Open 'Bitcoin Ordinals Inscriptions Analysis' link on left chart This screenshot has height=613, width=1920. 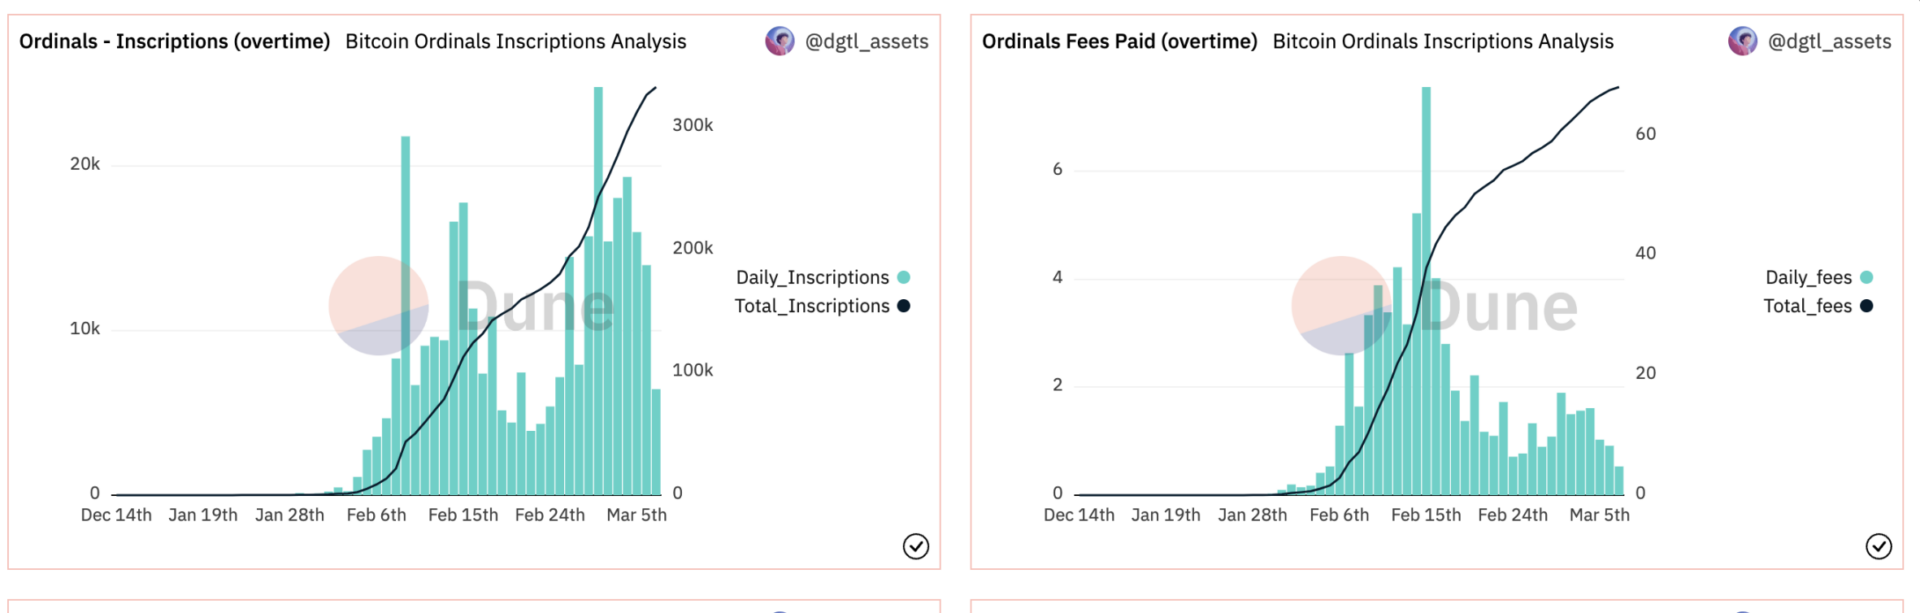[x=515, y=41]
